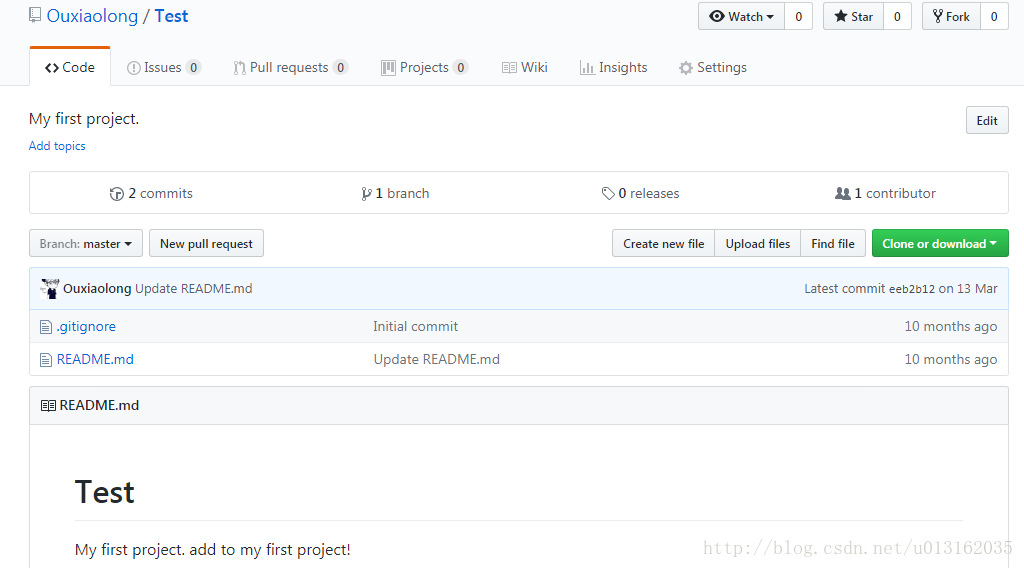Click the Find file button

[x=833, y=244]
